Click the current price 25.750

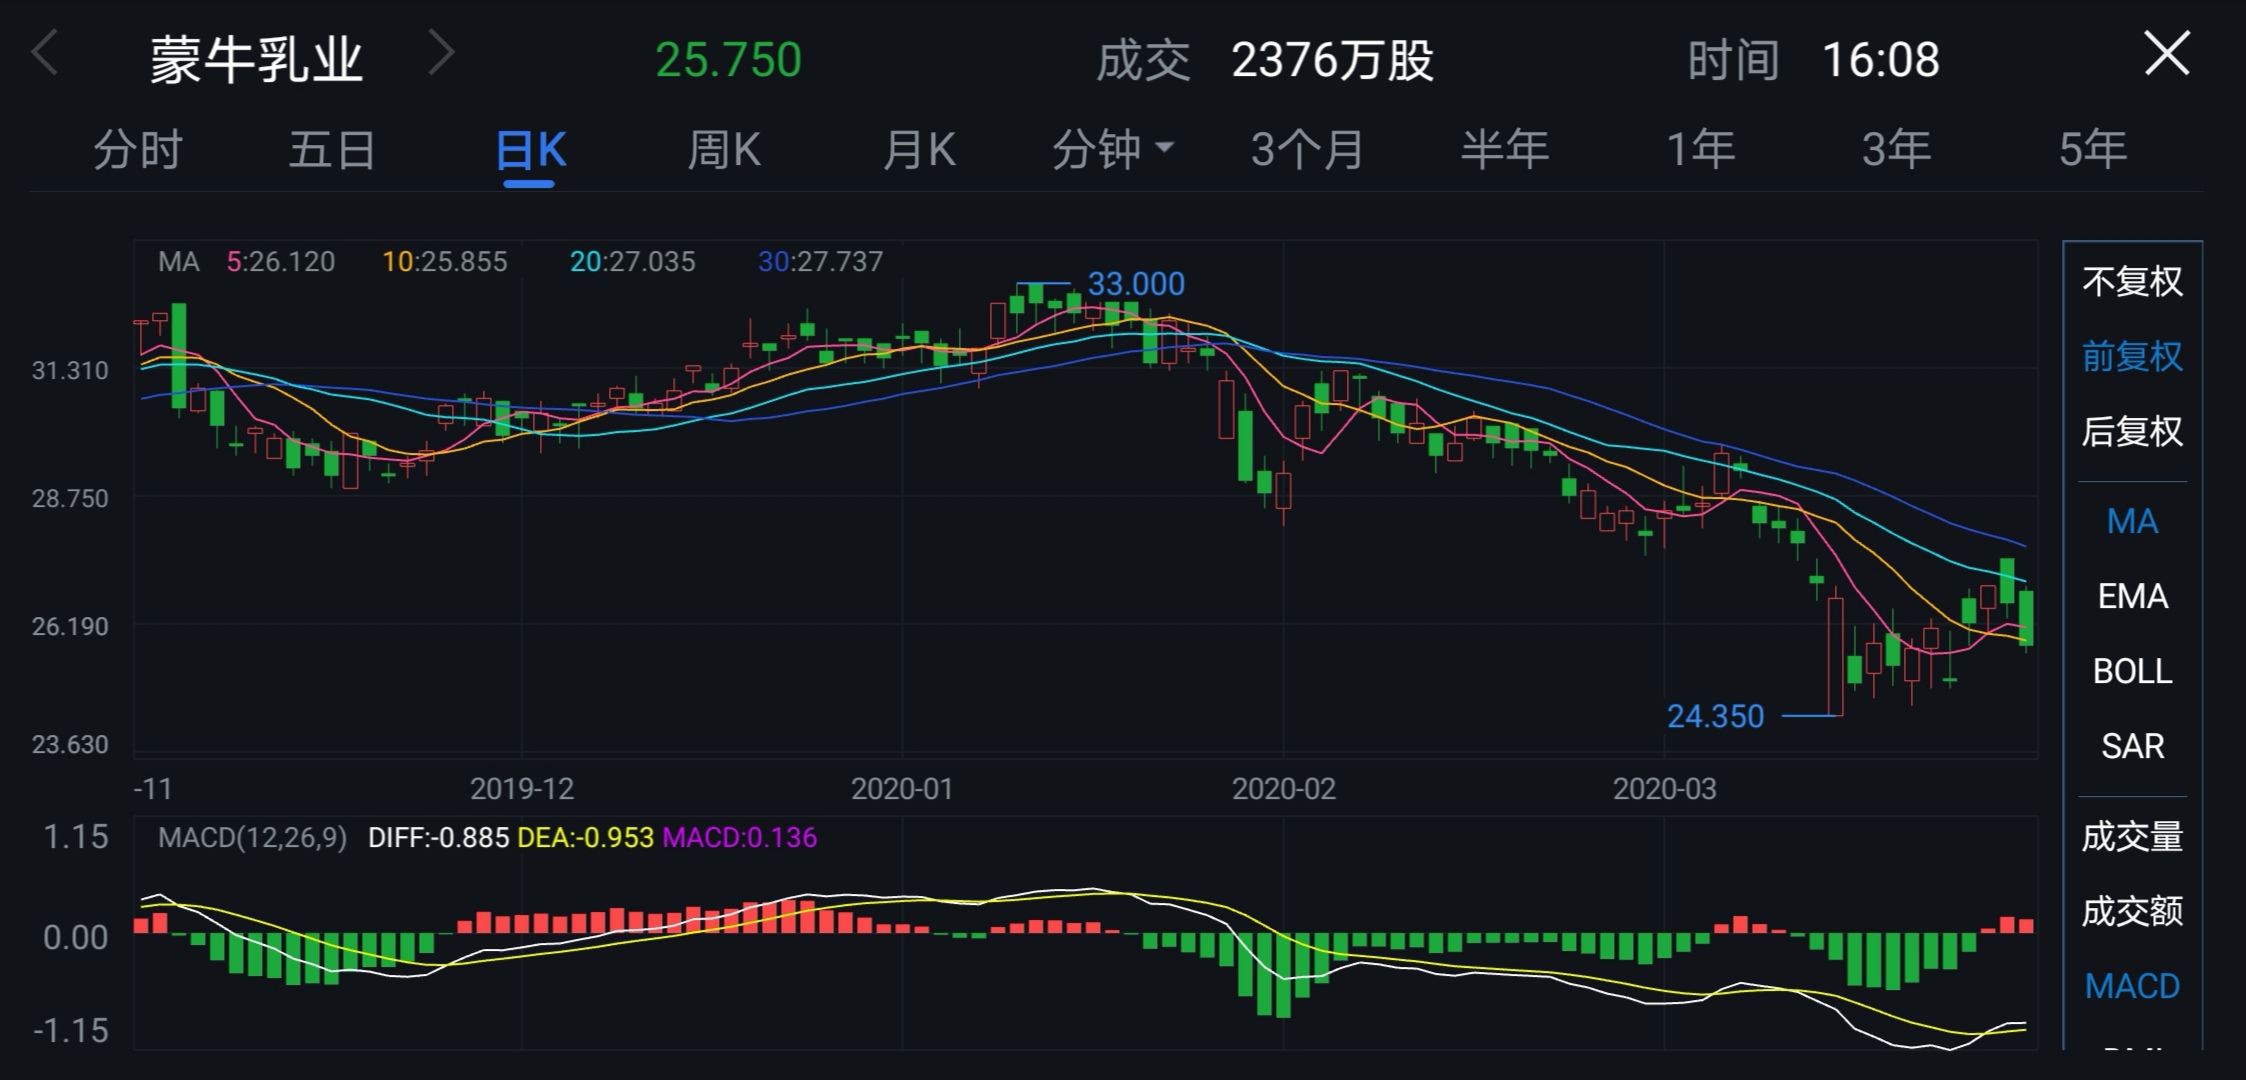[728, 60]
